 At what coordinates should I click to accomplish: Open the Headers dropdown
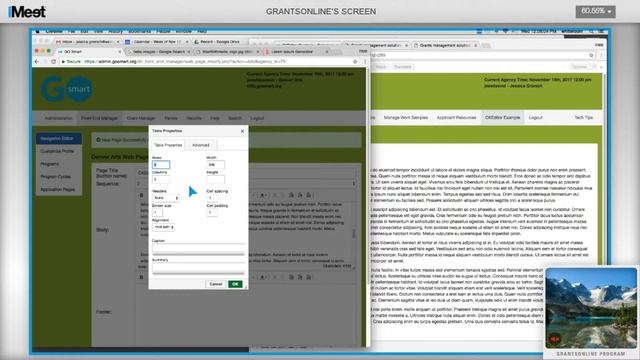coord(166,198)
